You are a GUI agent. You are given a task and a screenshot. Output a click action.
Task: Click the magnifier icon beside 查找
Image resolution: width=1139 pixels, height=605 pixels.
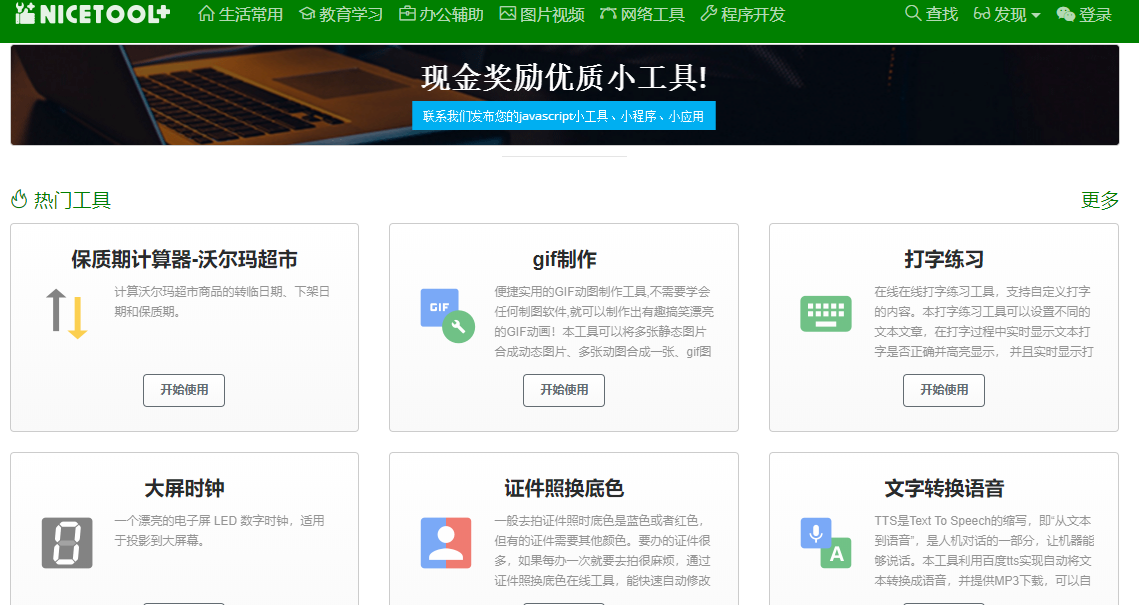click(x=912, y=13)
